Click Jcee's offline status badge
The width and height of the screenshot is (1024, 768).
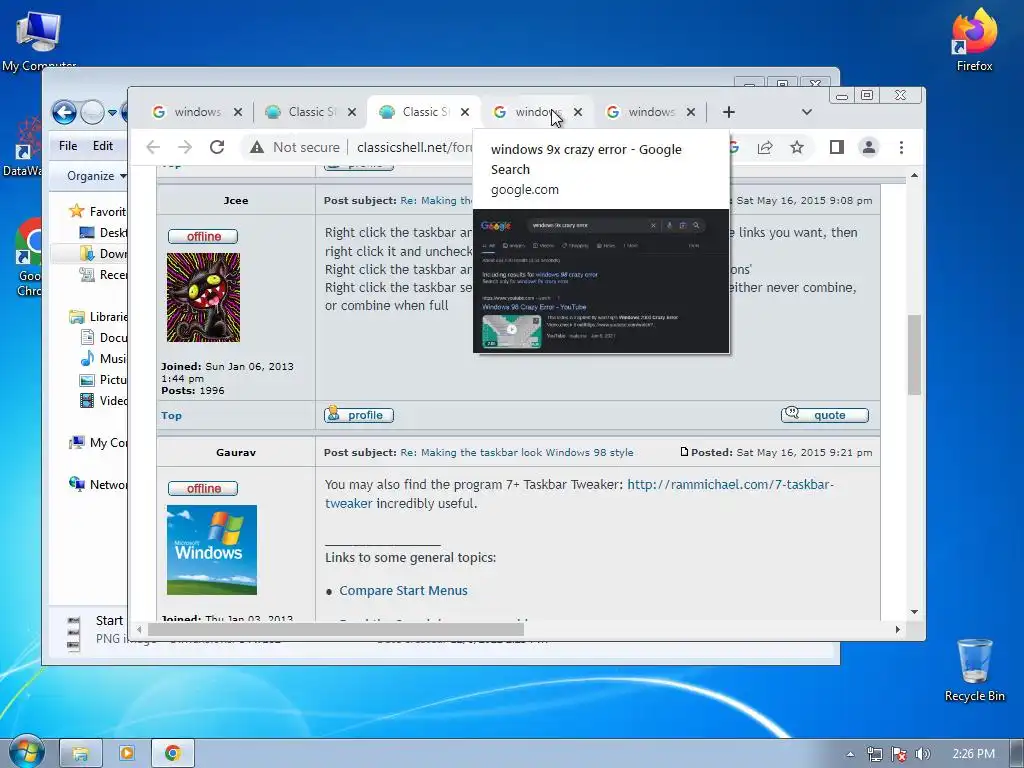click(203, 236)
